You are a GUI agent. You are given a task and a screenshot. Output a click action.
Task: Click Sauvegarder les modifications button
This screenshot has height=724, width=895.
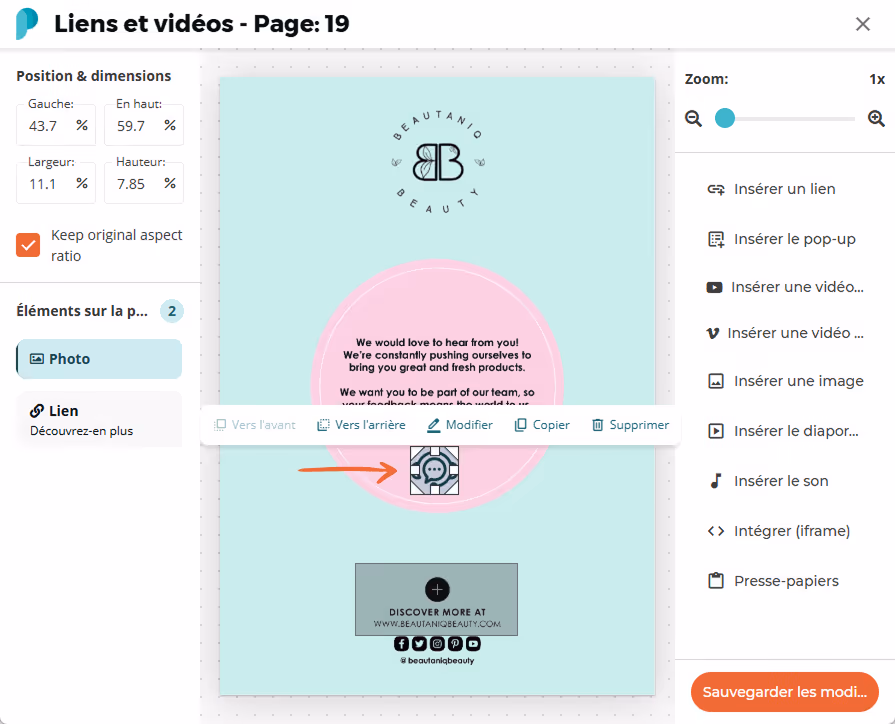(784, 692)
